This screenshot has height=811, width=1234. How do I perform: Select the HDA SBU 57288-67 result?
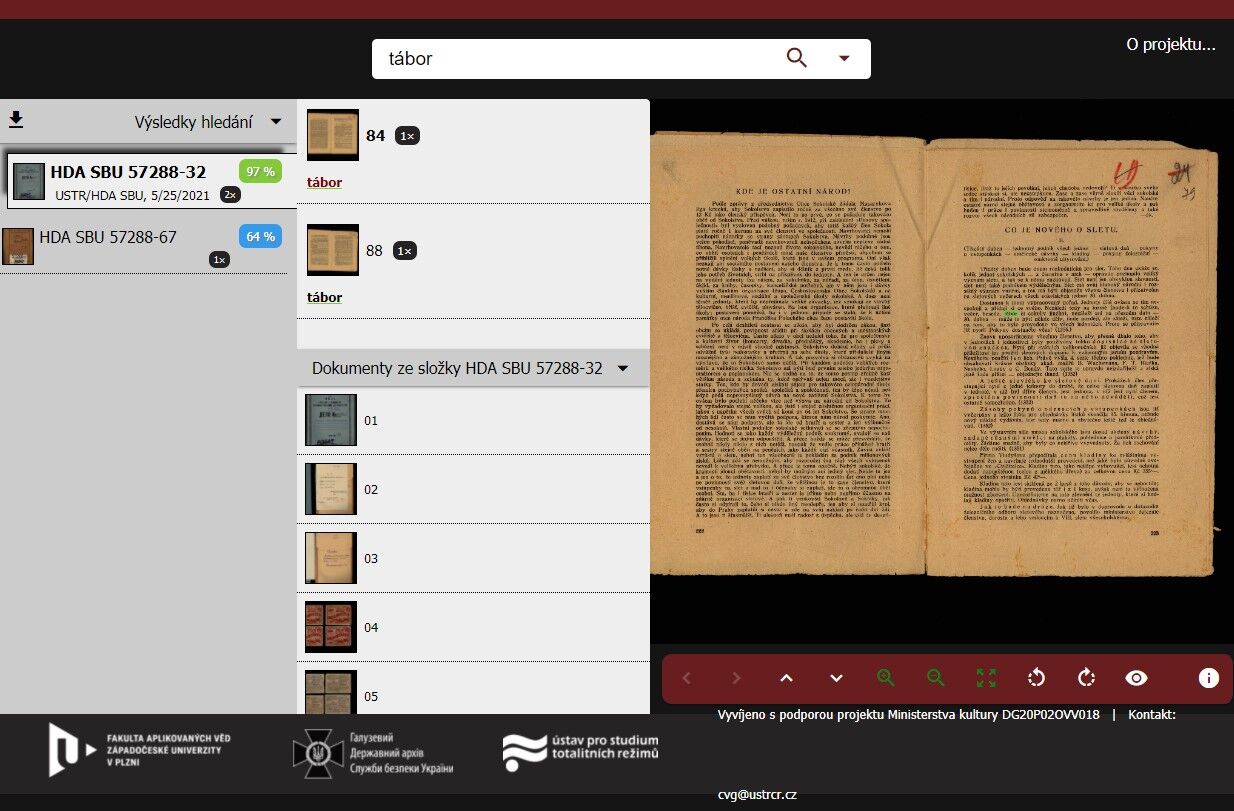click(x=108, y=237)
